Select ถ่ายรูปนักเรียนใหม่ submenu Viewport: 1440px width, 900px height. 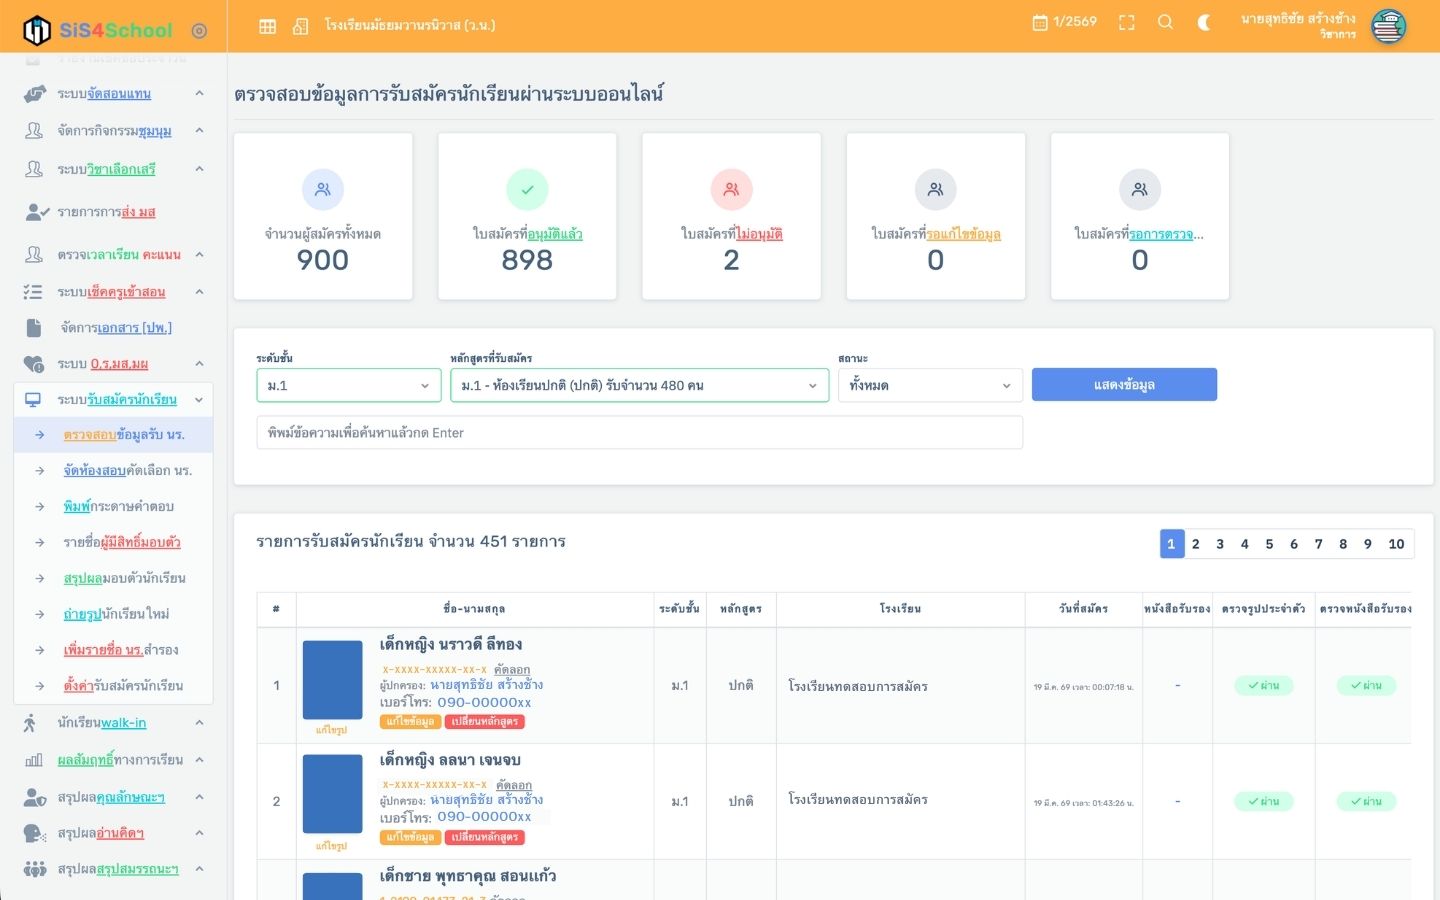[x=114, y=614]
